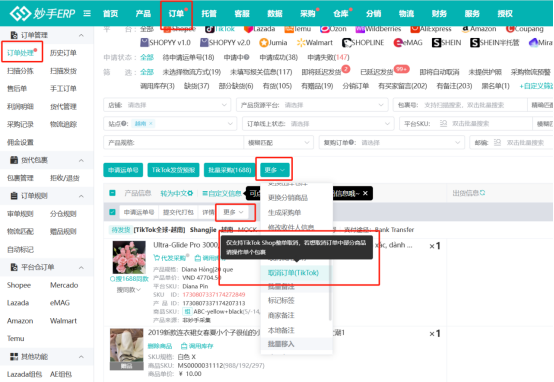This screenshot has height=382, width=554.
Task: Click the 妙手ERP logo
Action: (42, 13)
